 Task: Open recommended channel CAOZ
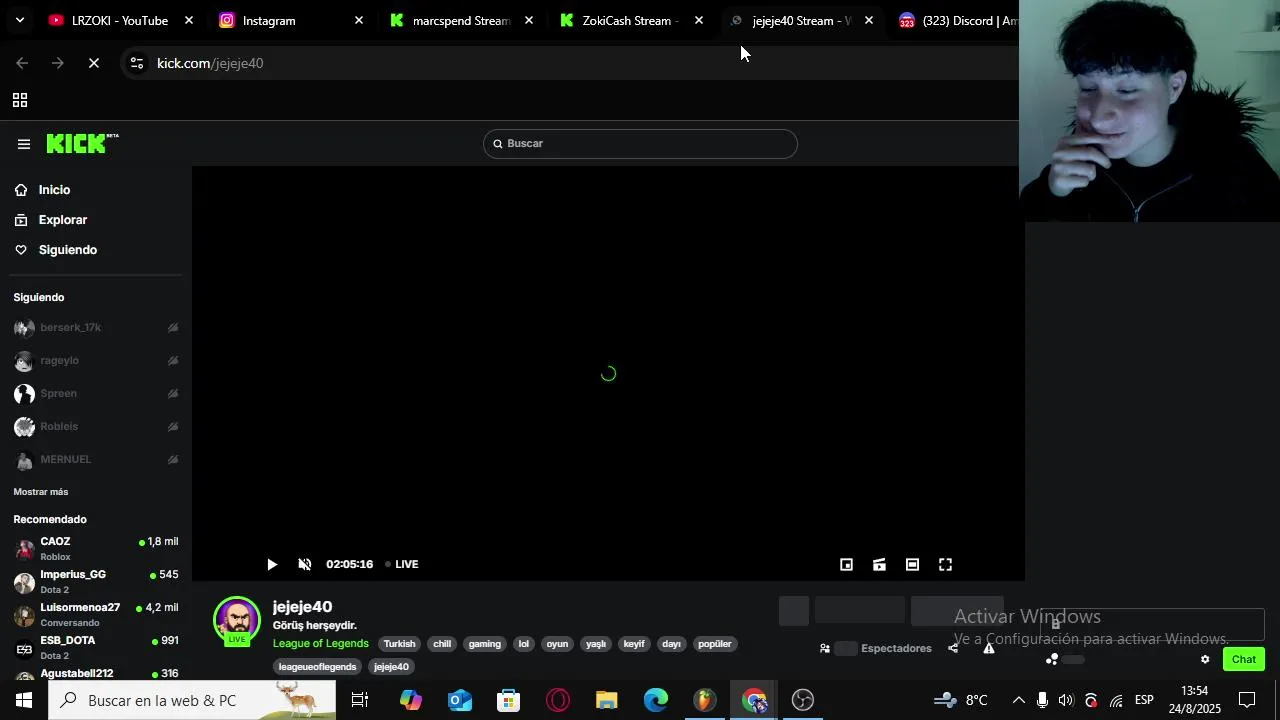[96, 549]
